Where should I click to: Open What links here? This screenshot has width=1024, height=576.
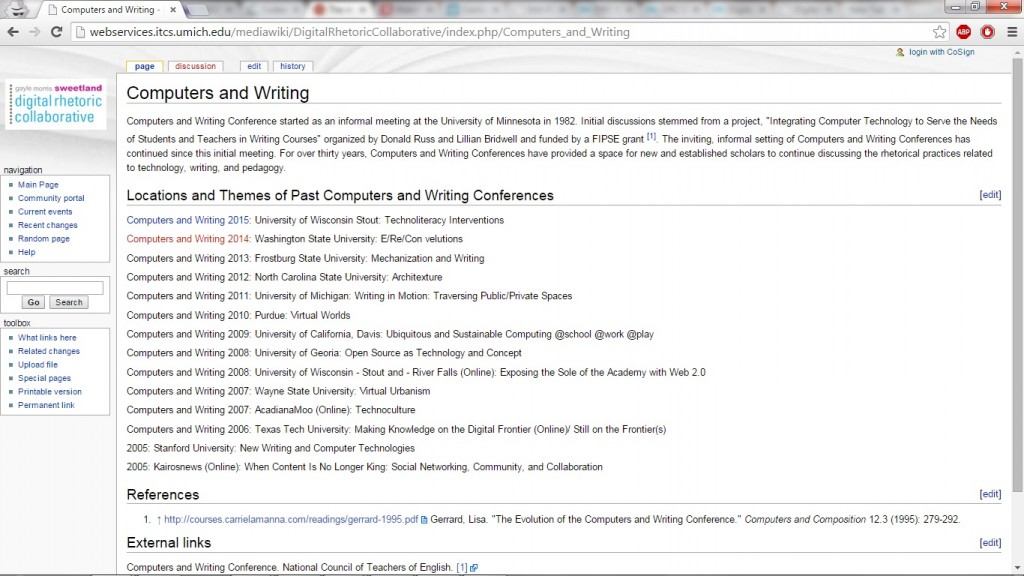(x=47, y=338)
